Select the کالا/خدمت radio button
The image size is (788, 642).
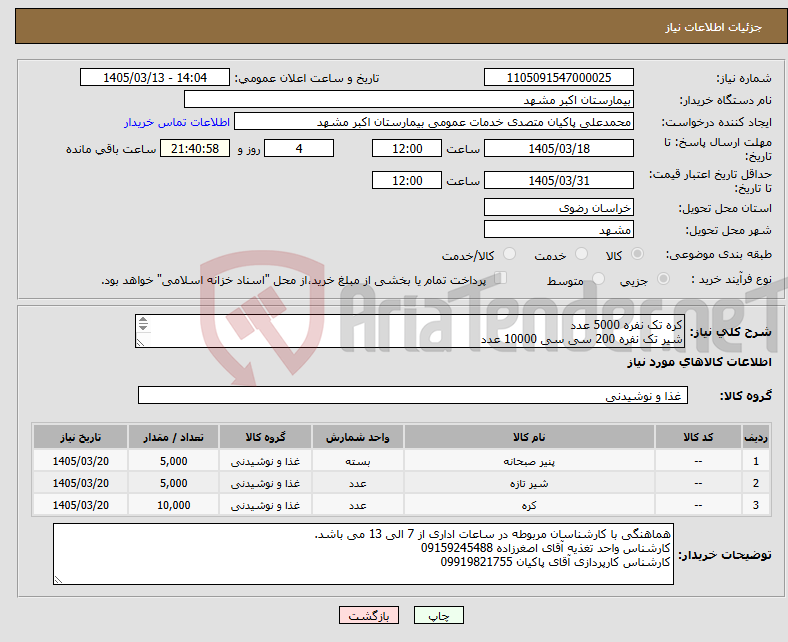(x=510, y=254)
